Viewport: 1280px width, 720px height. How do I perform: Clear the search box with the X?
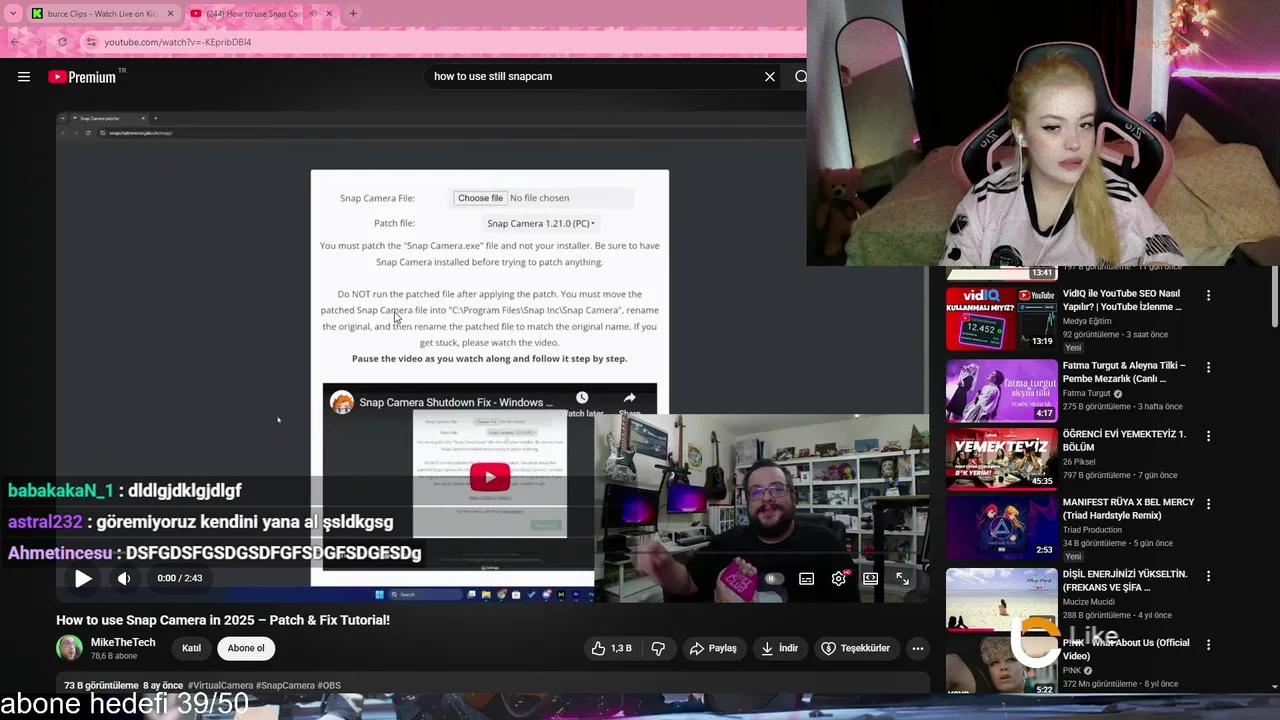pyautogui.click(x=770, y=77)
